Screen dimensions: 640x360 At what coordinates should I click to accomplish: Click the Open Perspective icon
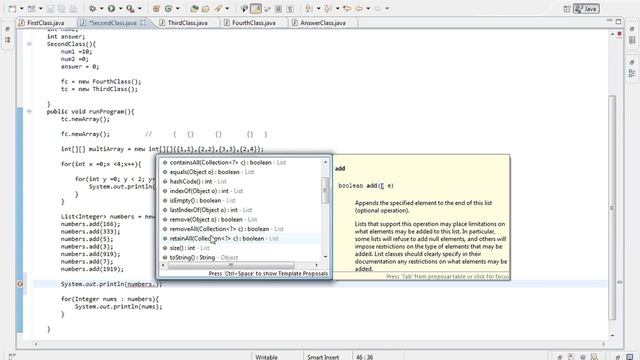(x=567, y=9)
